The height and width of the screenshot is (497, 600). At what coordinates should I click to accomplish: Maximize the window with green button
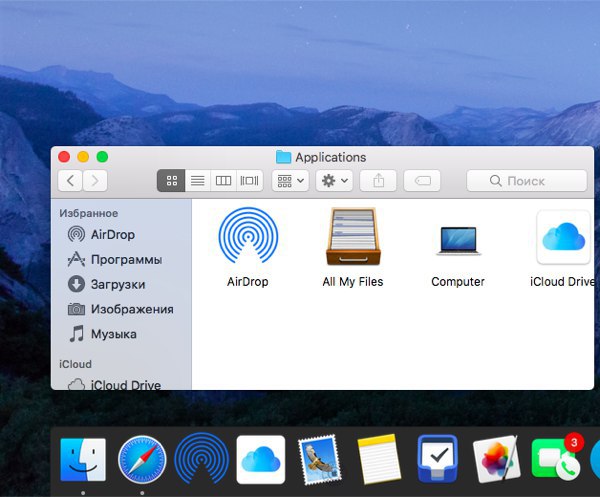102,157
